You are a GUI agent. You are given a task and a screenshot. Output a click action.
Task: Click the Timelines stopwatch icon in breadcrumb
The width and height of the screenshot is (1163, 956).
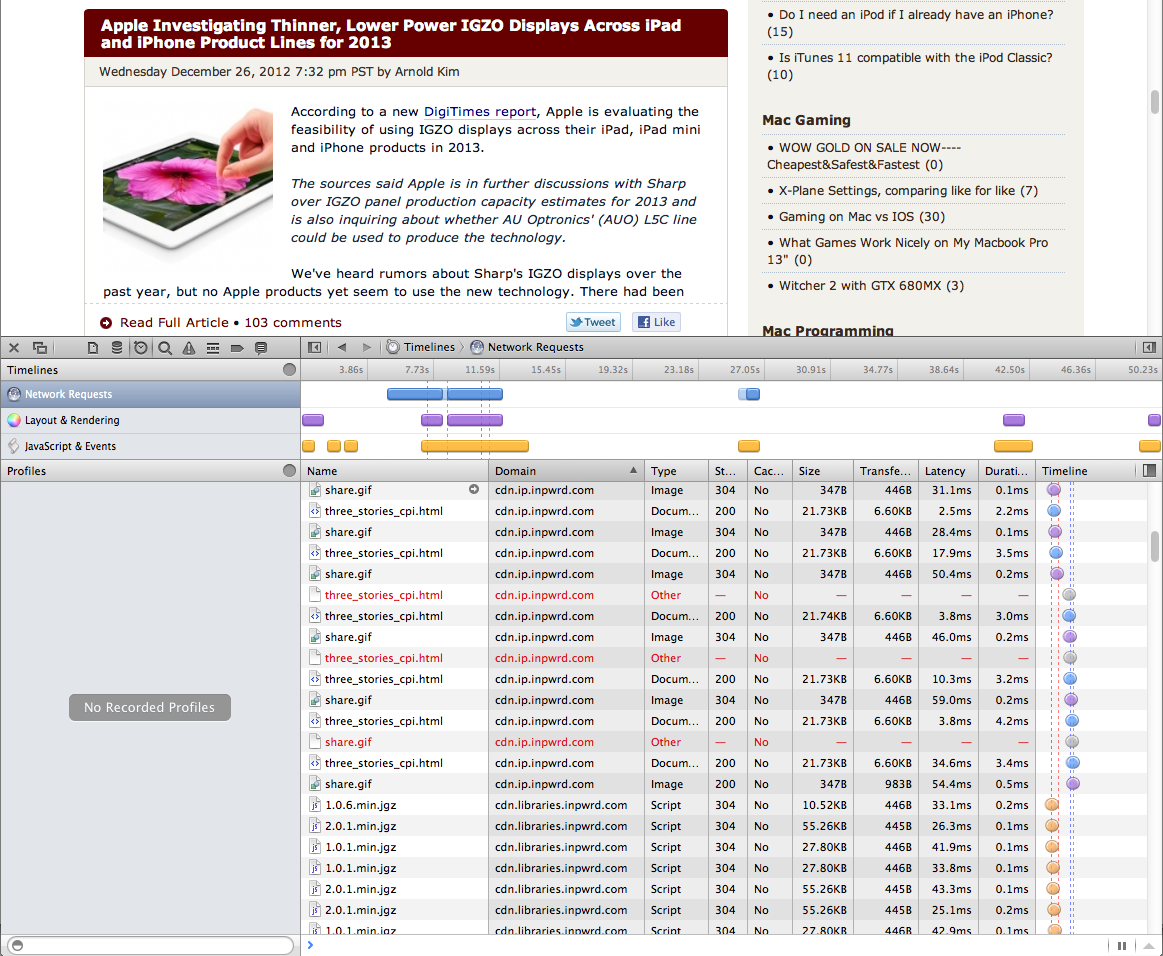click(393, 347)
